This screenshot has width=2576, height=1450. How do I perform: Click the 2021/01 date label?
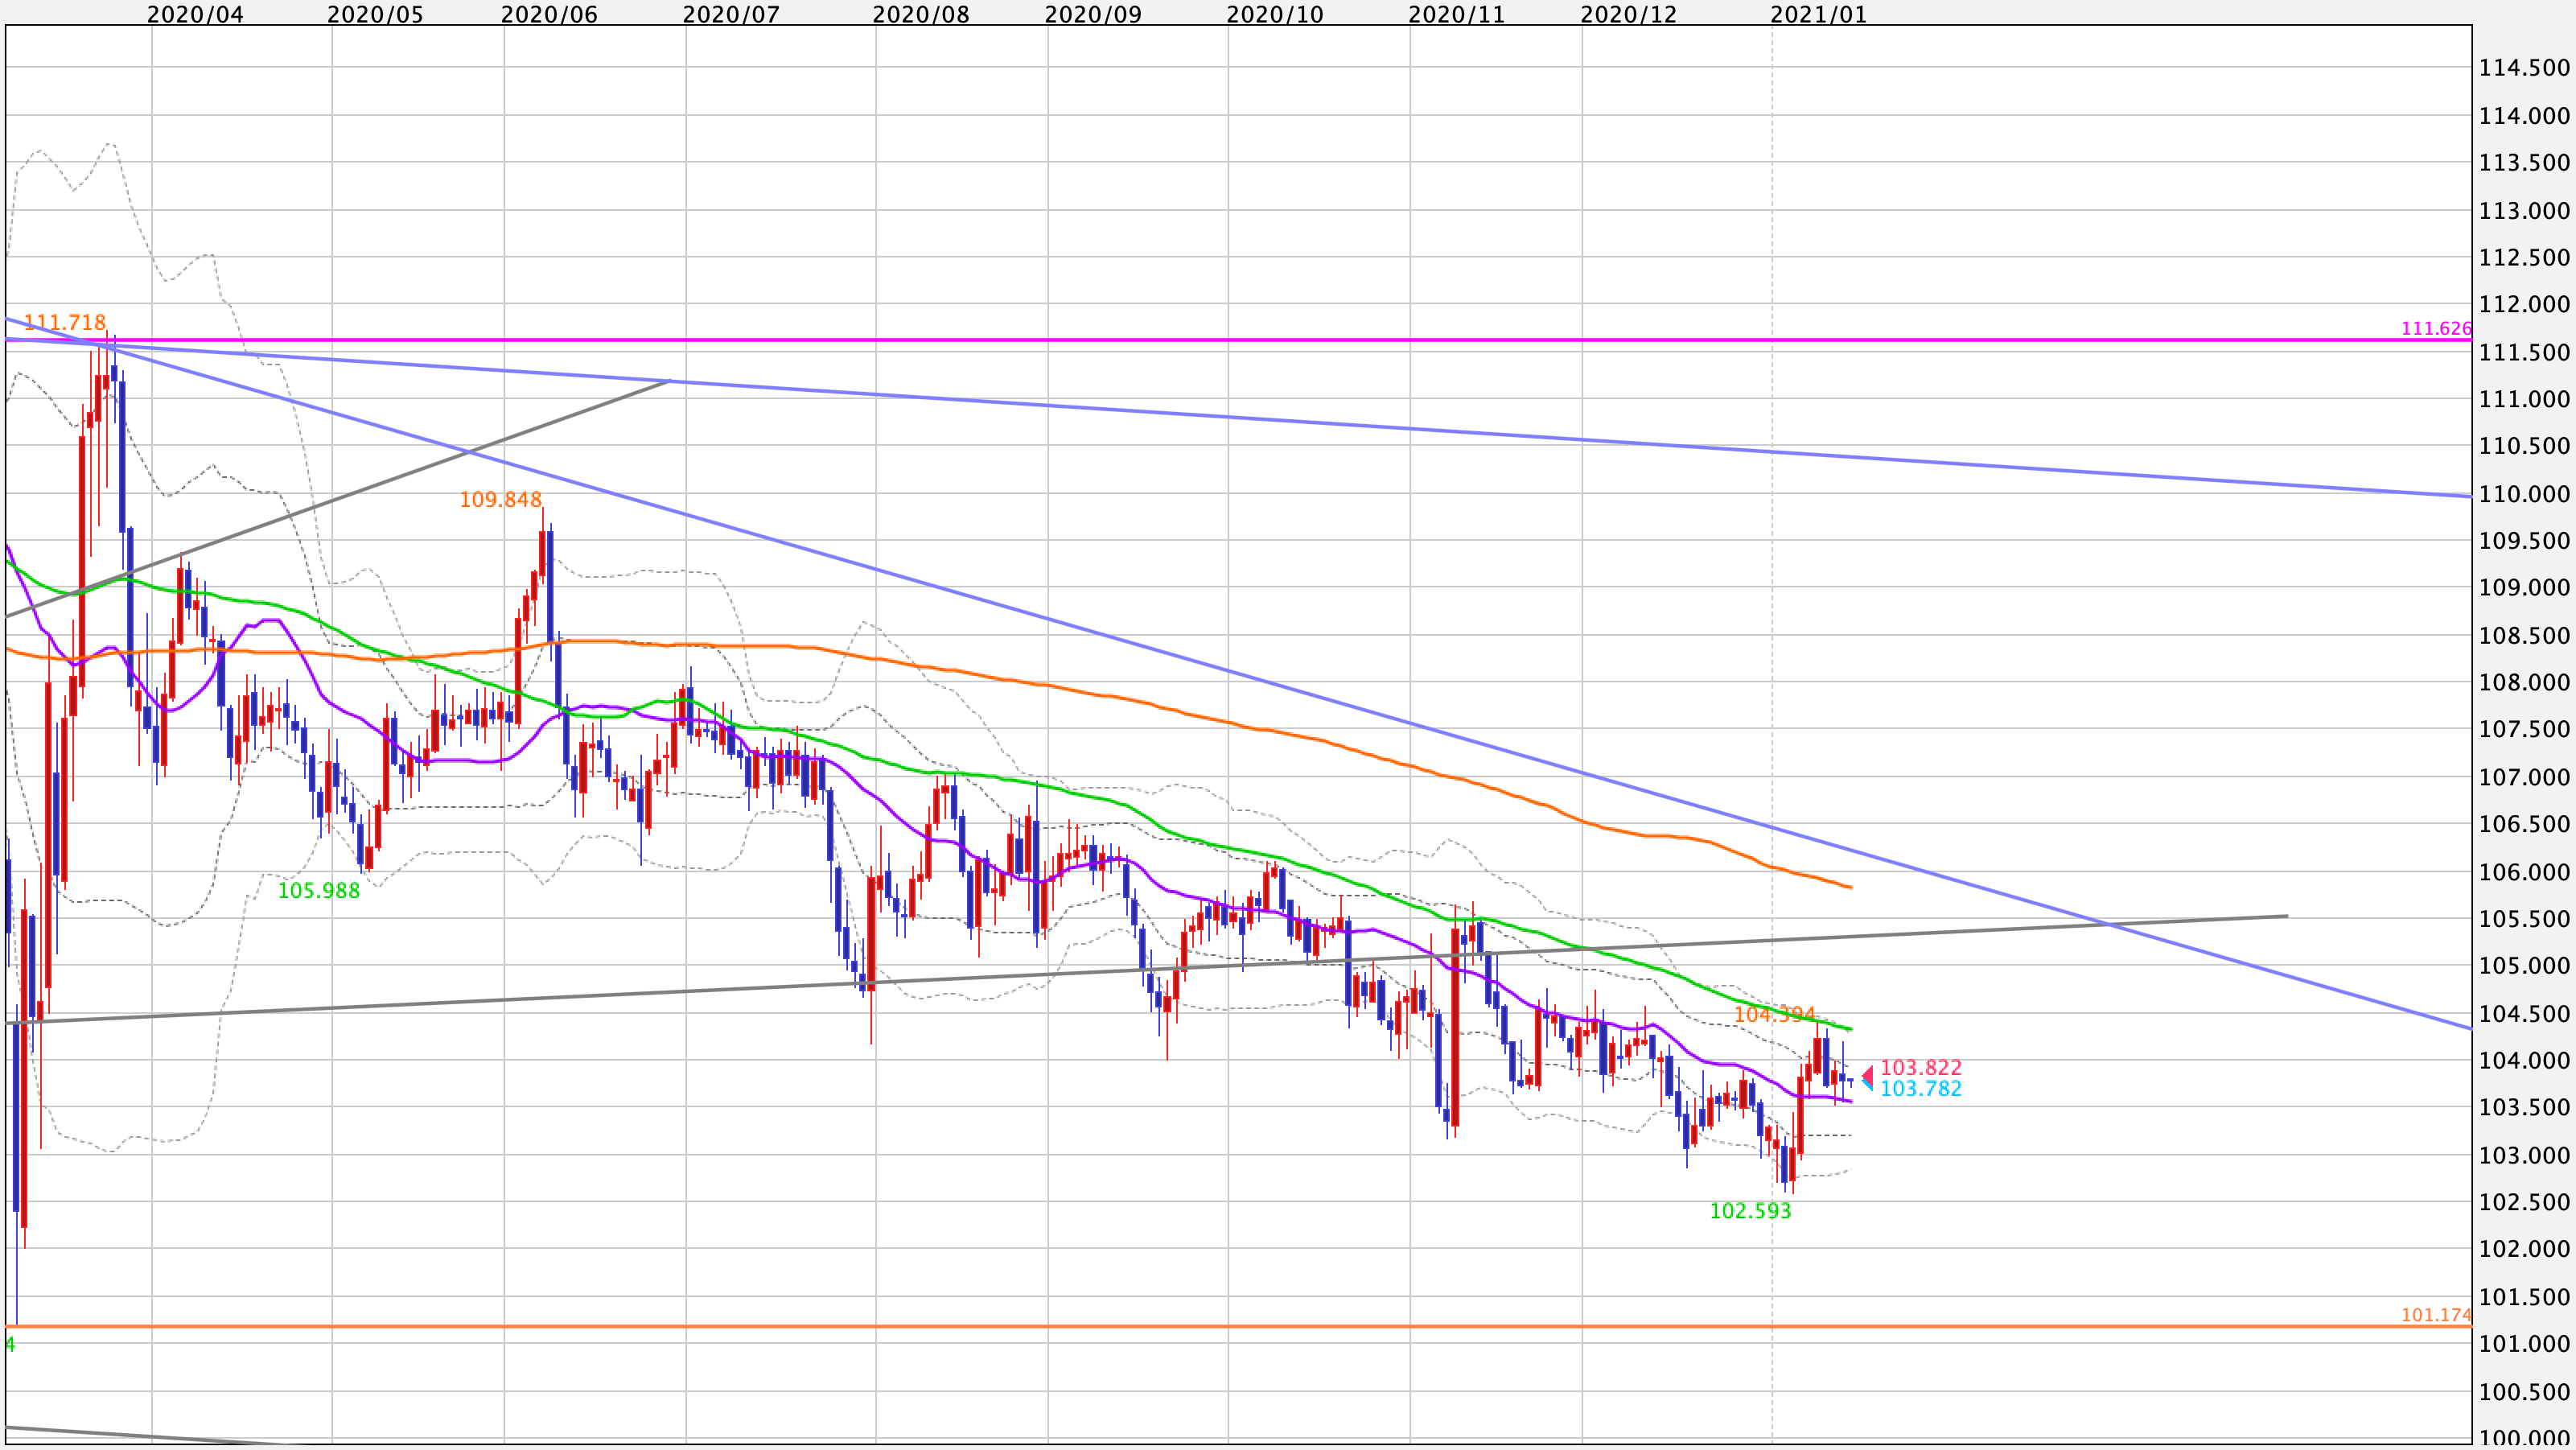coord(1819,14)
